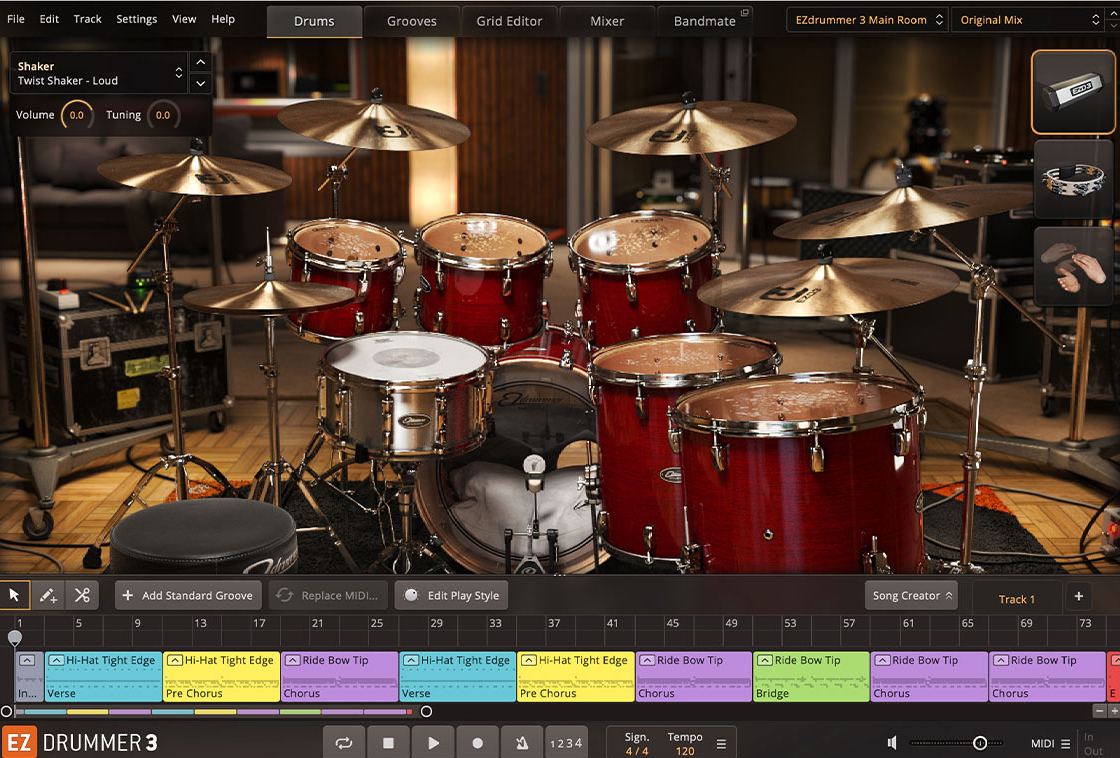Screen dimensions: 1120x758
Task: Select the scissors cut tool
Action: tap(82, 595)
